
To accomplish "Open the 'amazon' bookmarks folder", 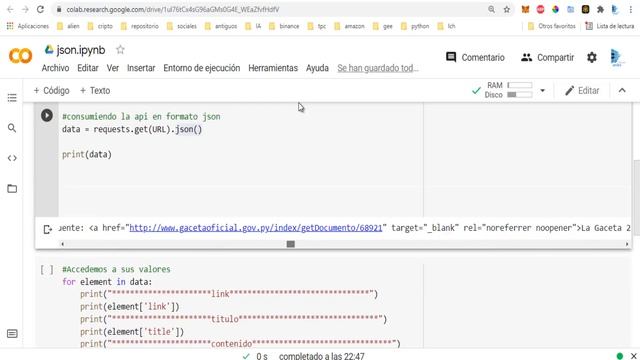I will (x=349, y=26).
